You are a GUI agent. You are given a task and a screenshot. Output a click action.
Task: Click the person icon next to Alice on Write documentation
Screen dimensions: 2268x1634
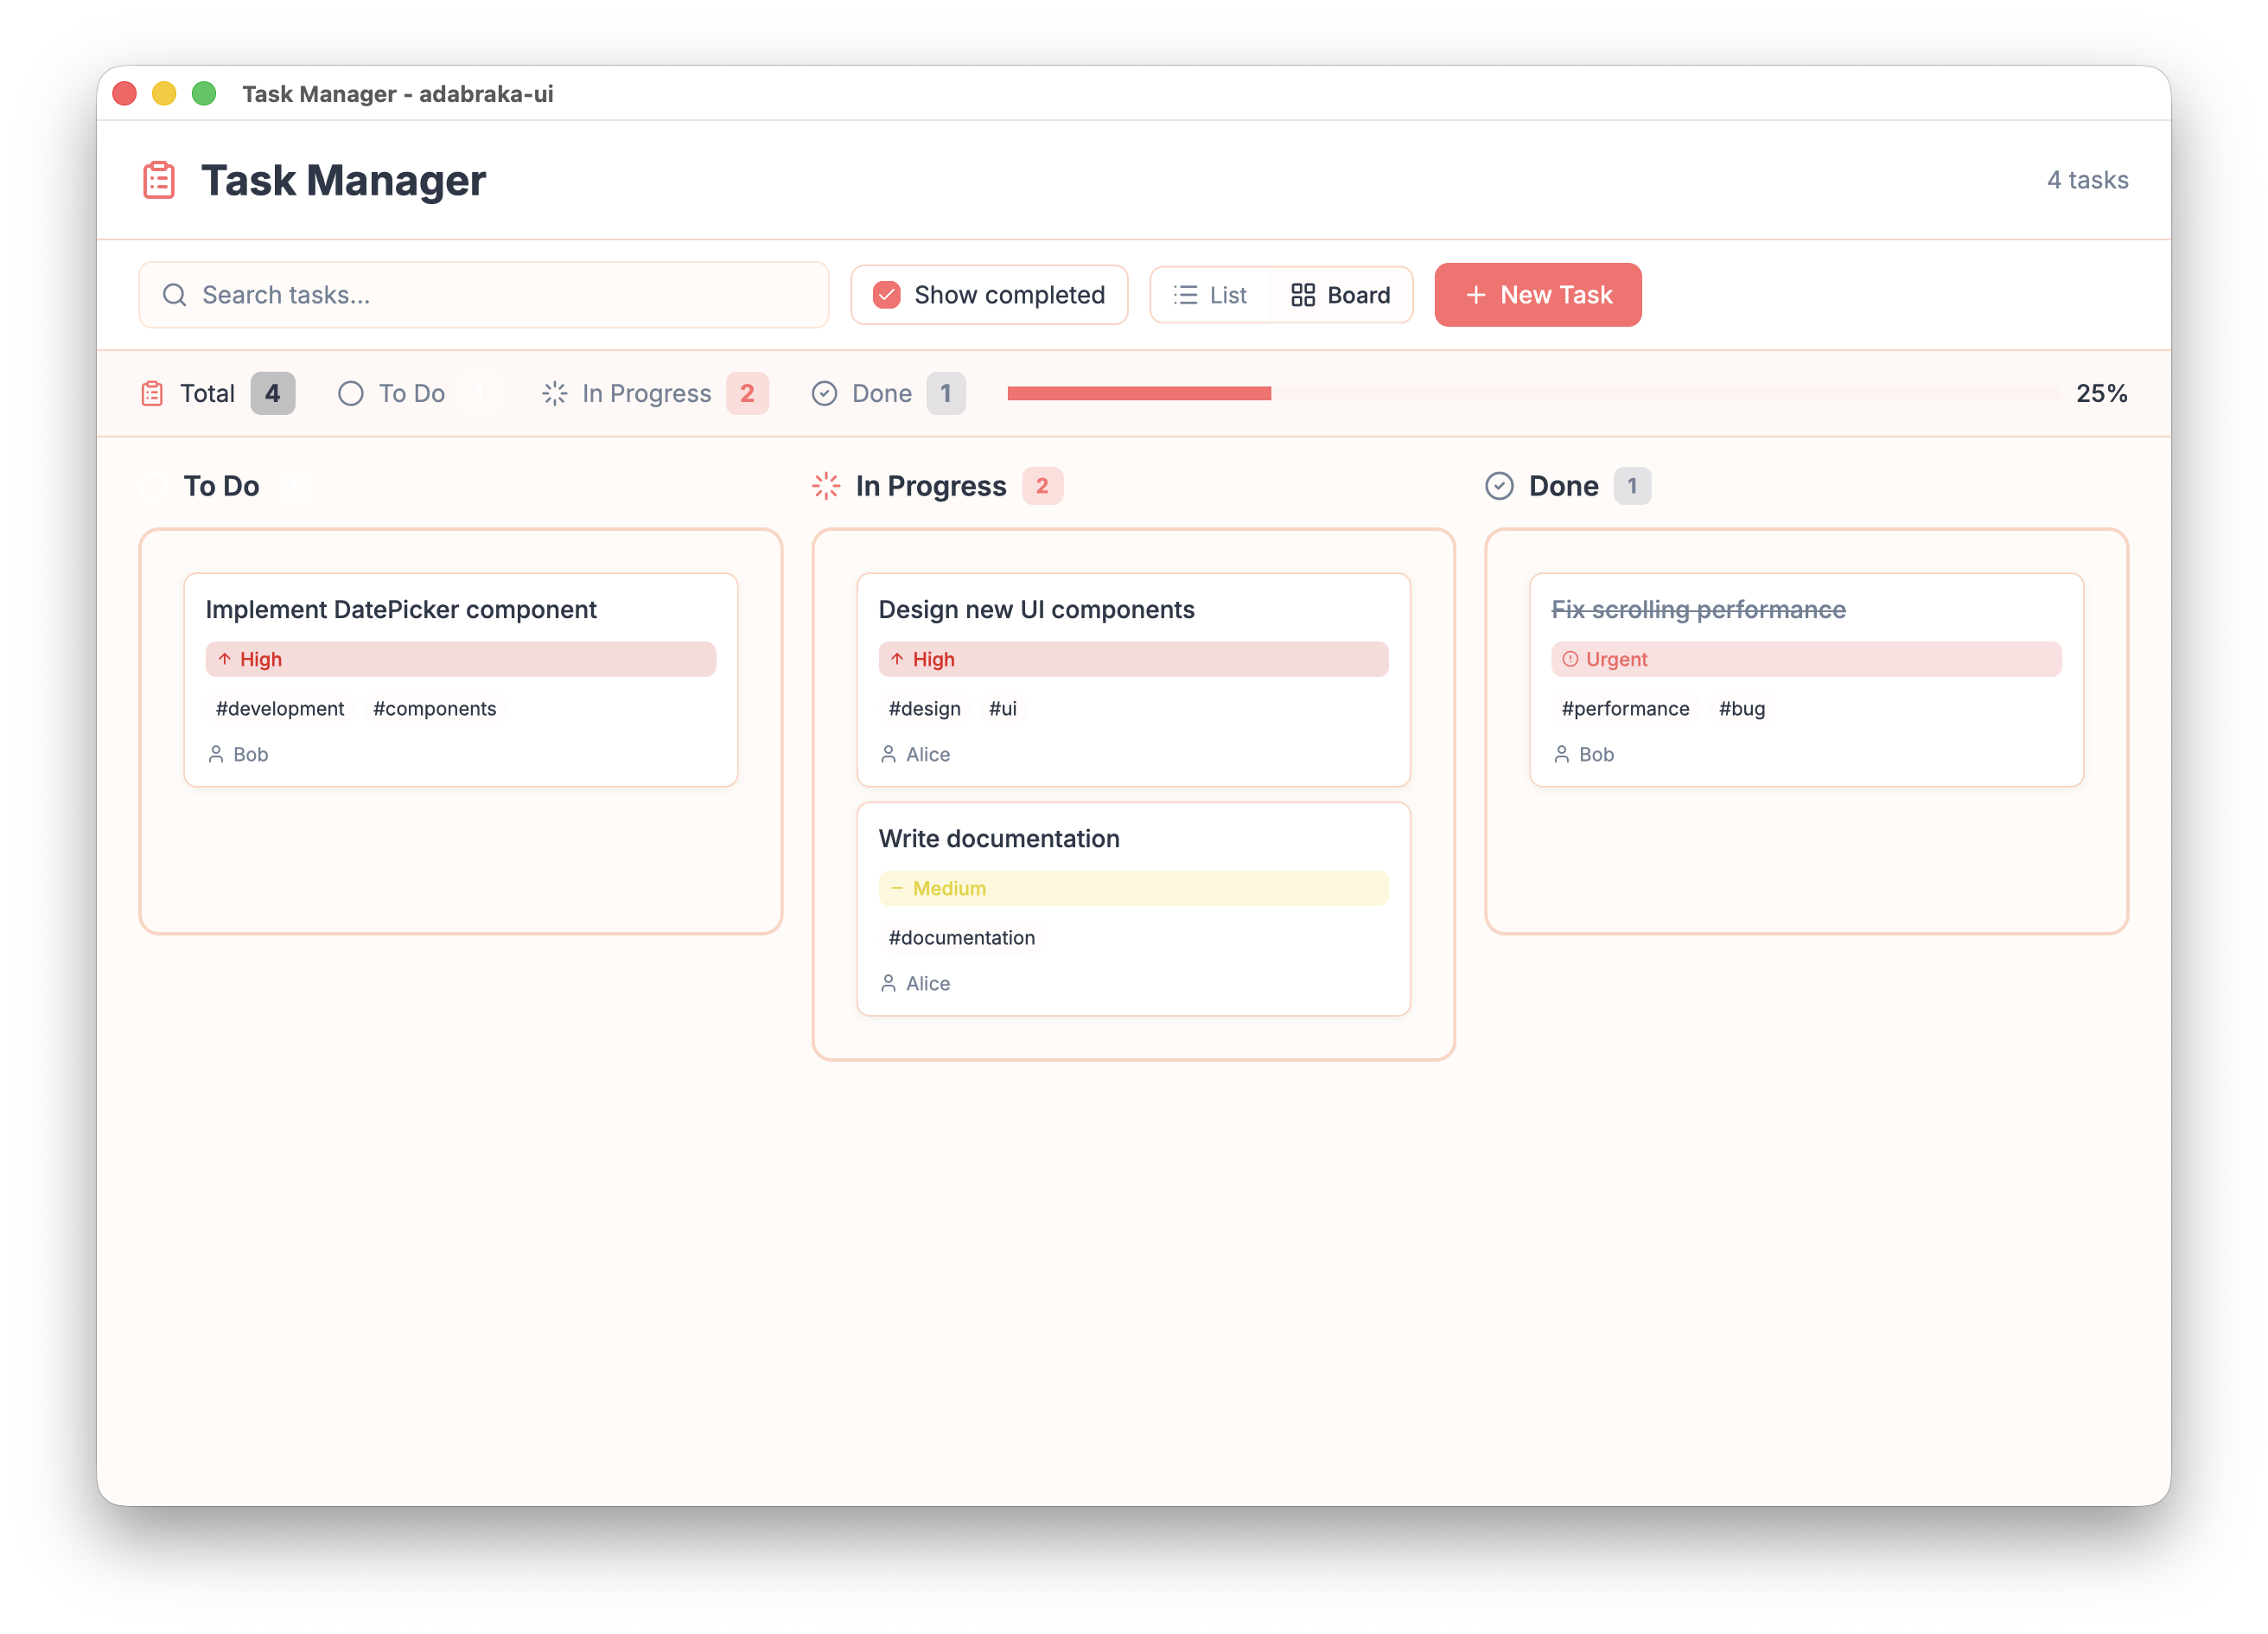click(x=889, y=983)
